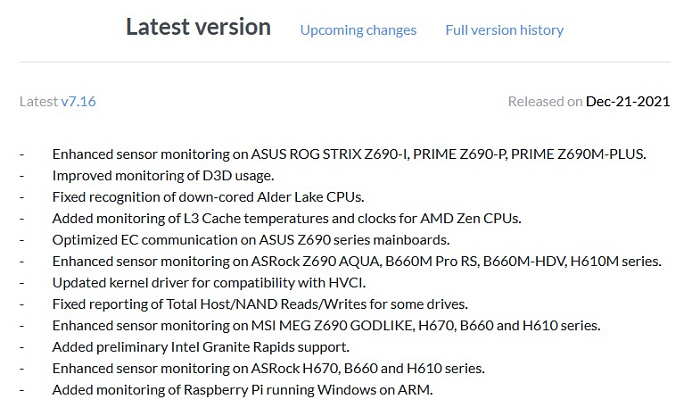700x416 pixels.
Task: Select the Total Host/NAND Reads/Writes line
Action: 260,304
